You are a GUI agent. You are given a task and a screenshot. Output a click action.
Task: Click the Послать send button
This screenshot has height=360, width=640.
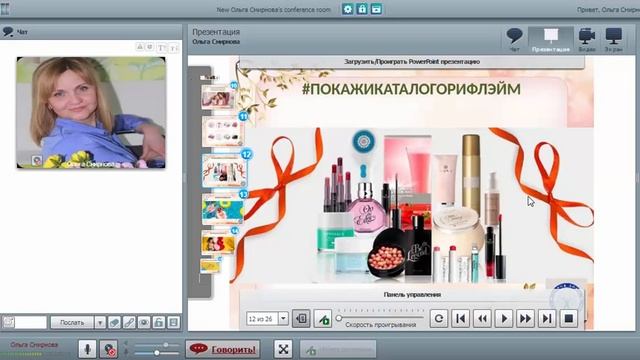tap(72, 322)
